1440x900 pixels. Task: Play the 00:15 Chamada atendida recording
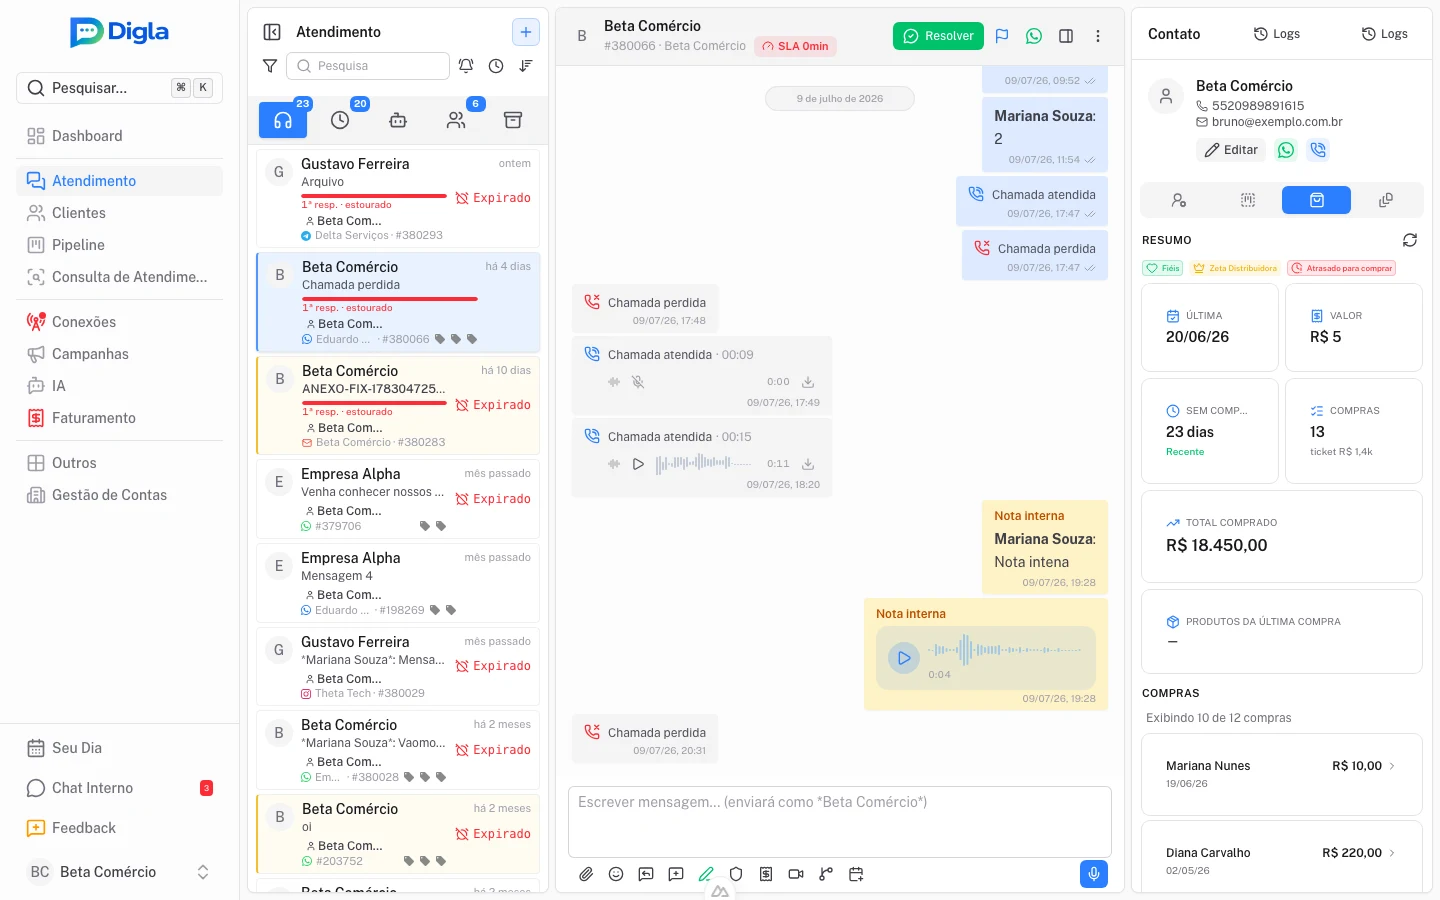click(638, 464)
